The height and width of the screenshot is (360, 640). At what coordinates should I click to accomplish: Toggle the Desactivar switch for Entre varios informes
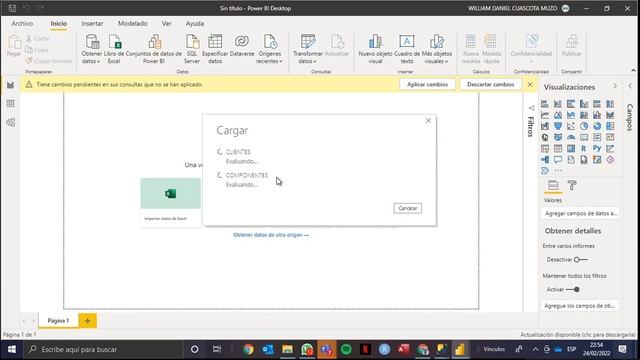pyautogui.click(x=580, y=260)
